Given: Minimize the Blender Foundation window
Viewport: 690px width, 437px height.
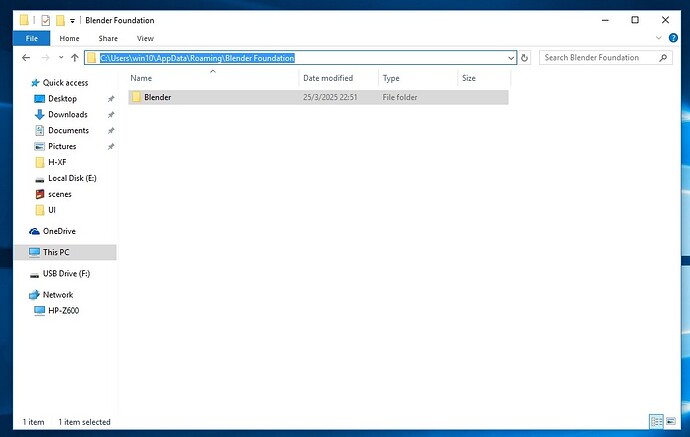Looking at the screenshot, I should [x=605, y=20].
